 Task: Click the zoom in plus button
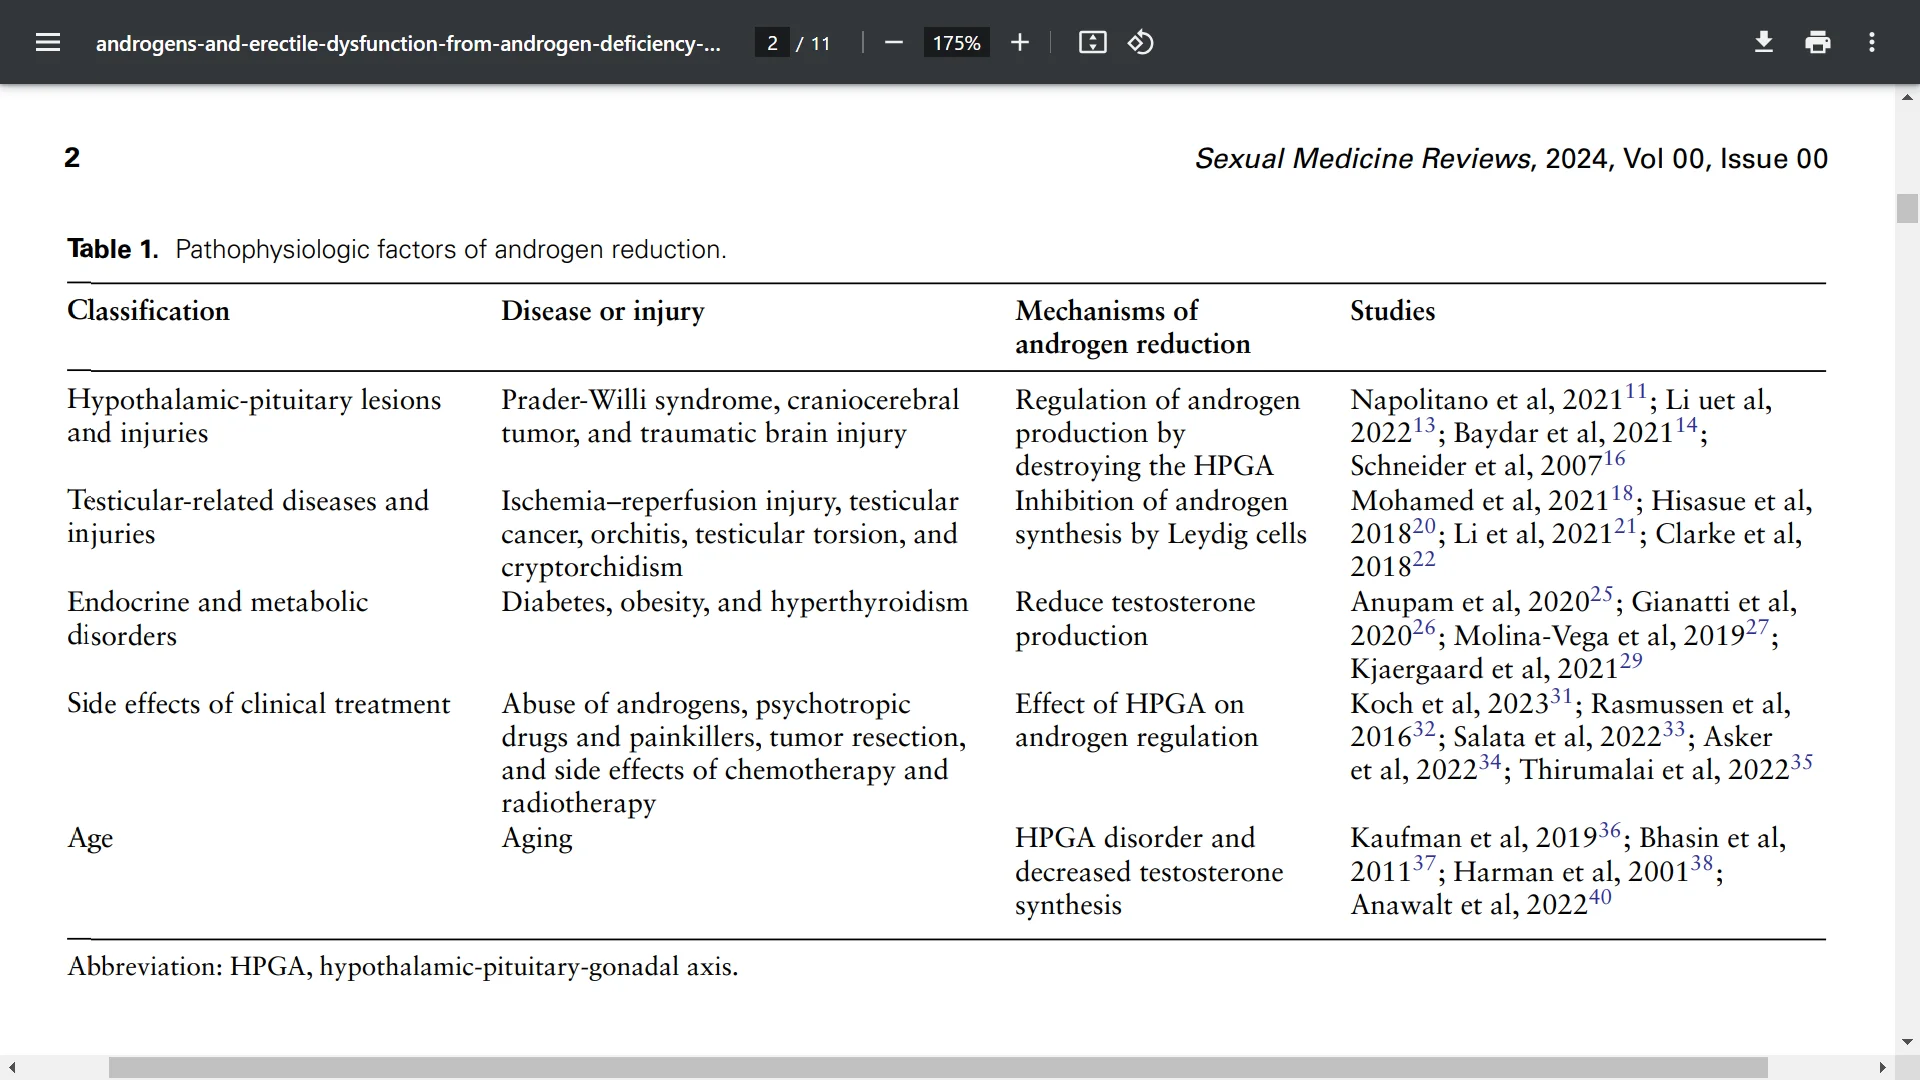pyautogui.click(x=1019, y=42)
